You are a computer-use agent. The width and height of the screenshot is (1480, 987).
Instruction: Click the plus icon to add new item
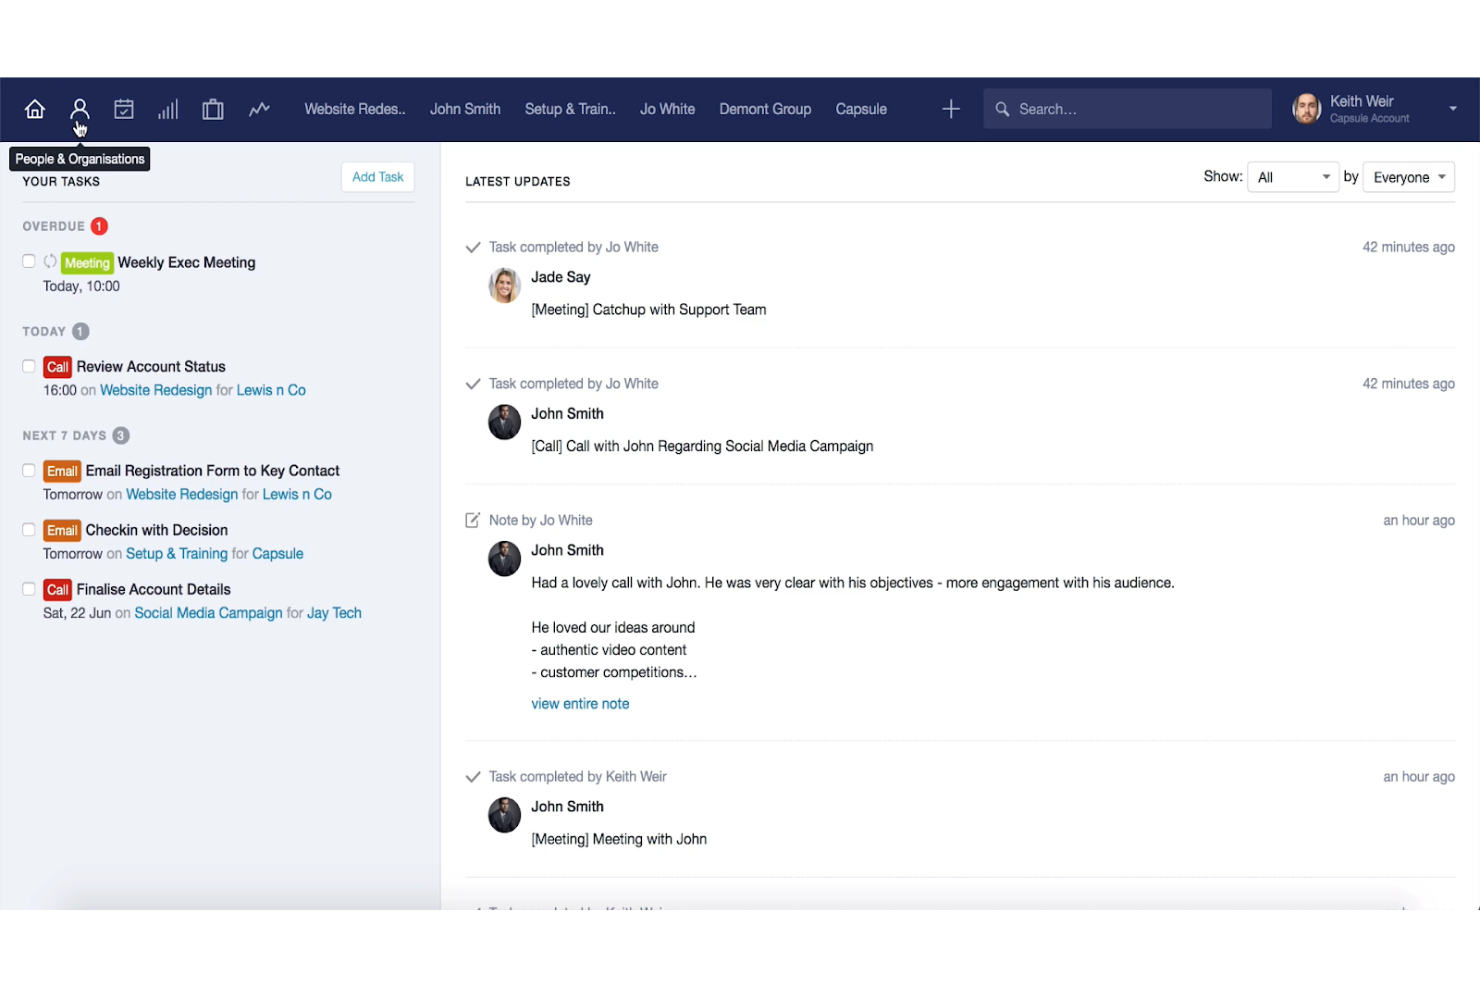(949, 108)
